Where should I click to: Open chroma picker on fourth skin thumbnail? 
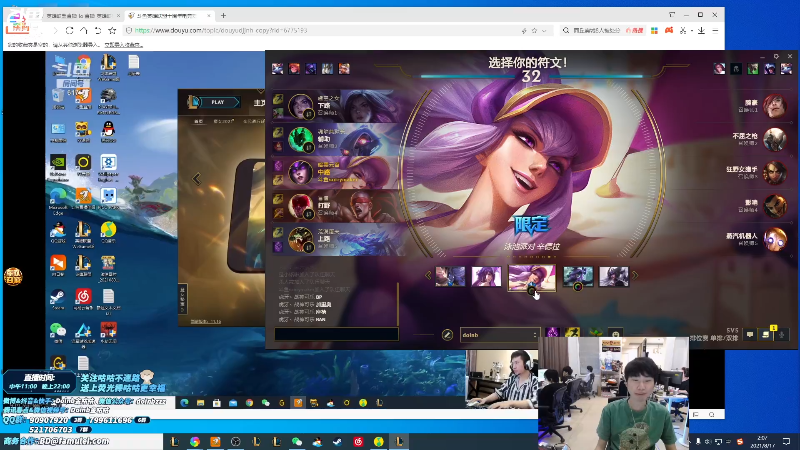pos(578,287)
